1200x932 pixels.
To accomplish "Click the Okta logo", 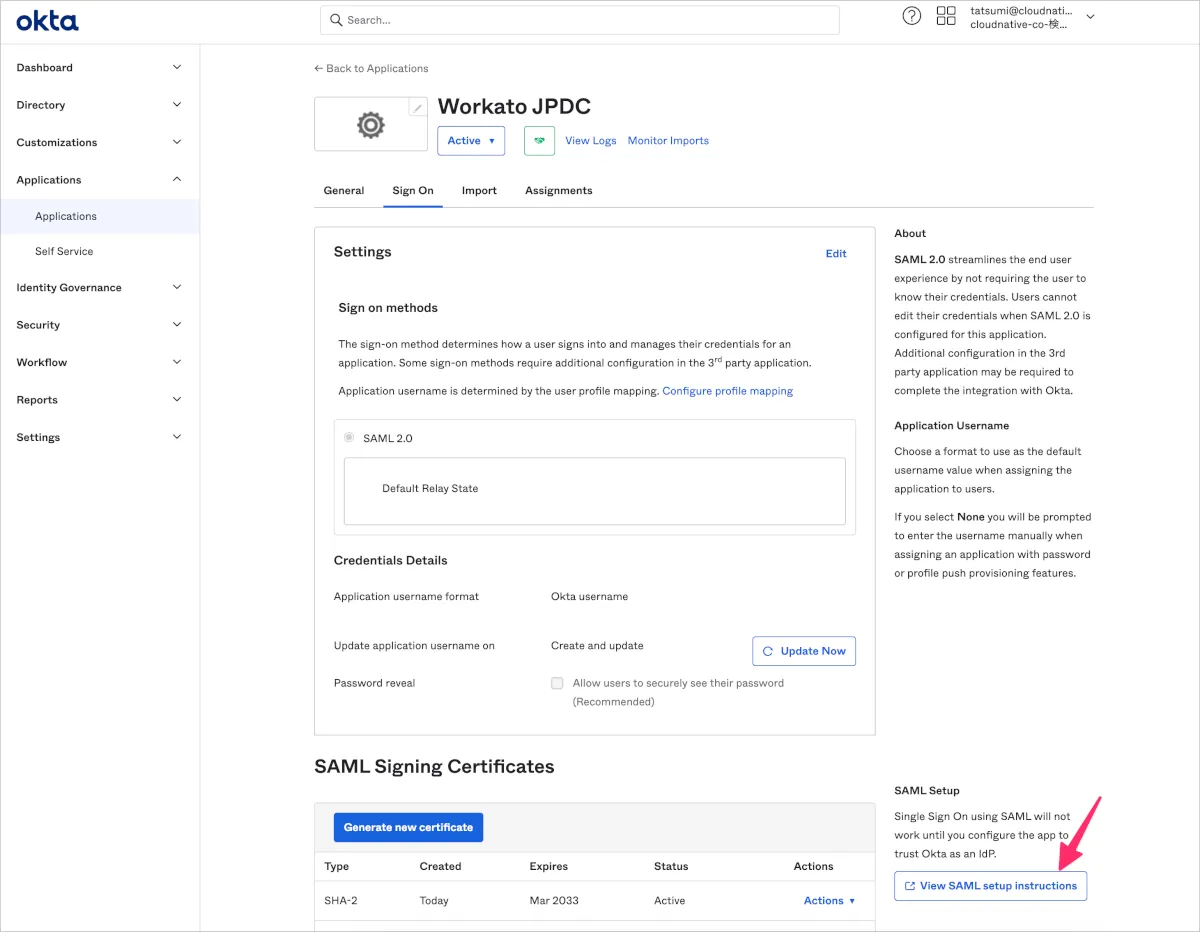I will click(x=47, y=21).
